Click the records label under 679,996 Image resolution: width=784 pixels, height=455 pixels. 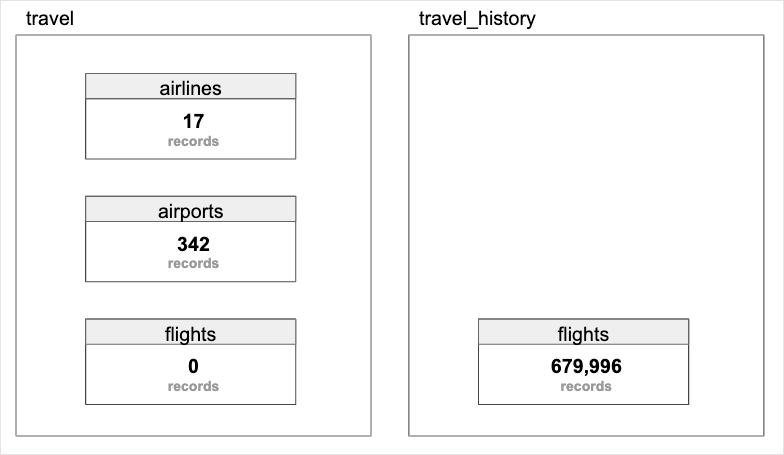(x=586, y=386)
